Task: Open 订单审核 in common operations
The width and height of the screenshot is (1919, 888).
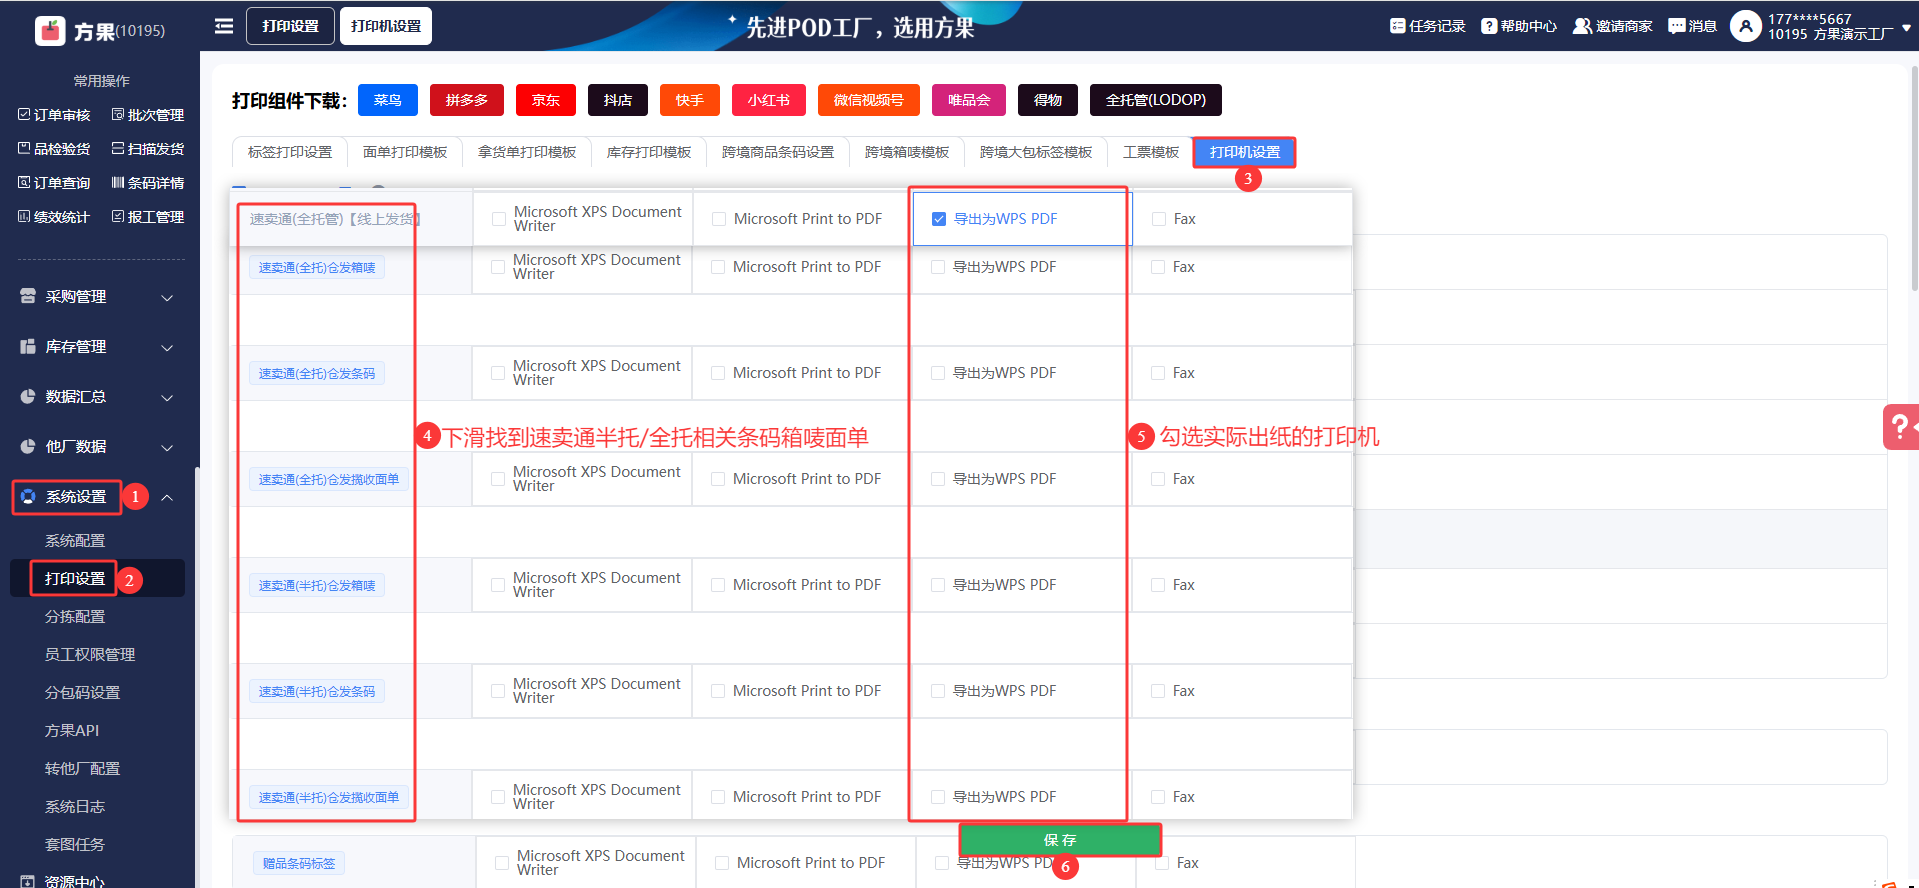Action: 54,115
